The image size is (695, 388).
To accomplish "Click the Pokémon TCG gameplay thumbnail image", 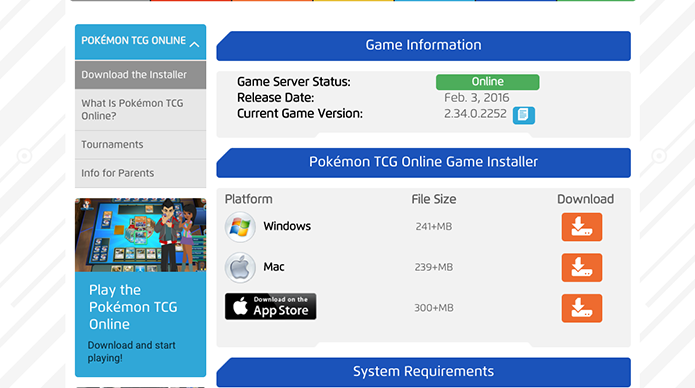I will [x=141, y=235].
